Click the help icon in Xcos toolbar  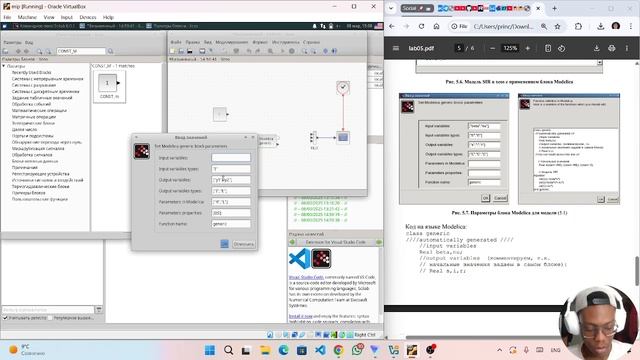pyautogui.click(x=334, y=51)
